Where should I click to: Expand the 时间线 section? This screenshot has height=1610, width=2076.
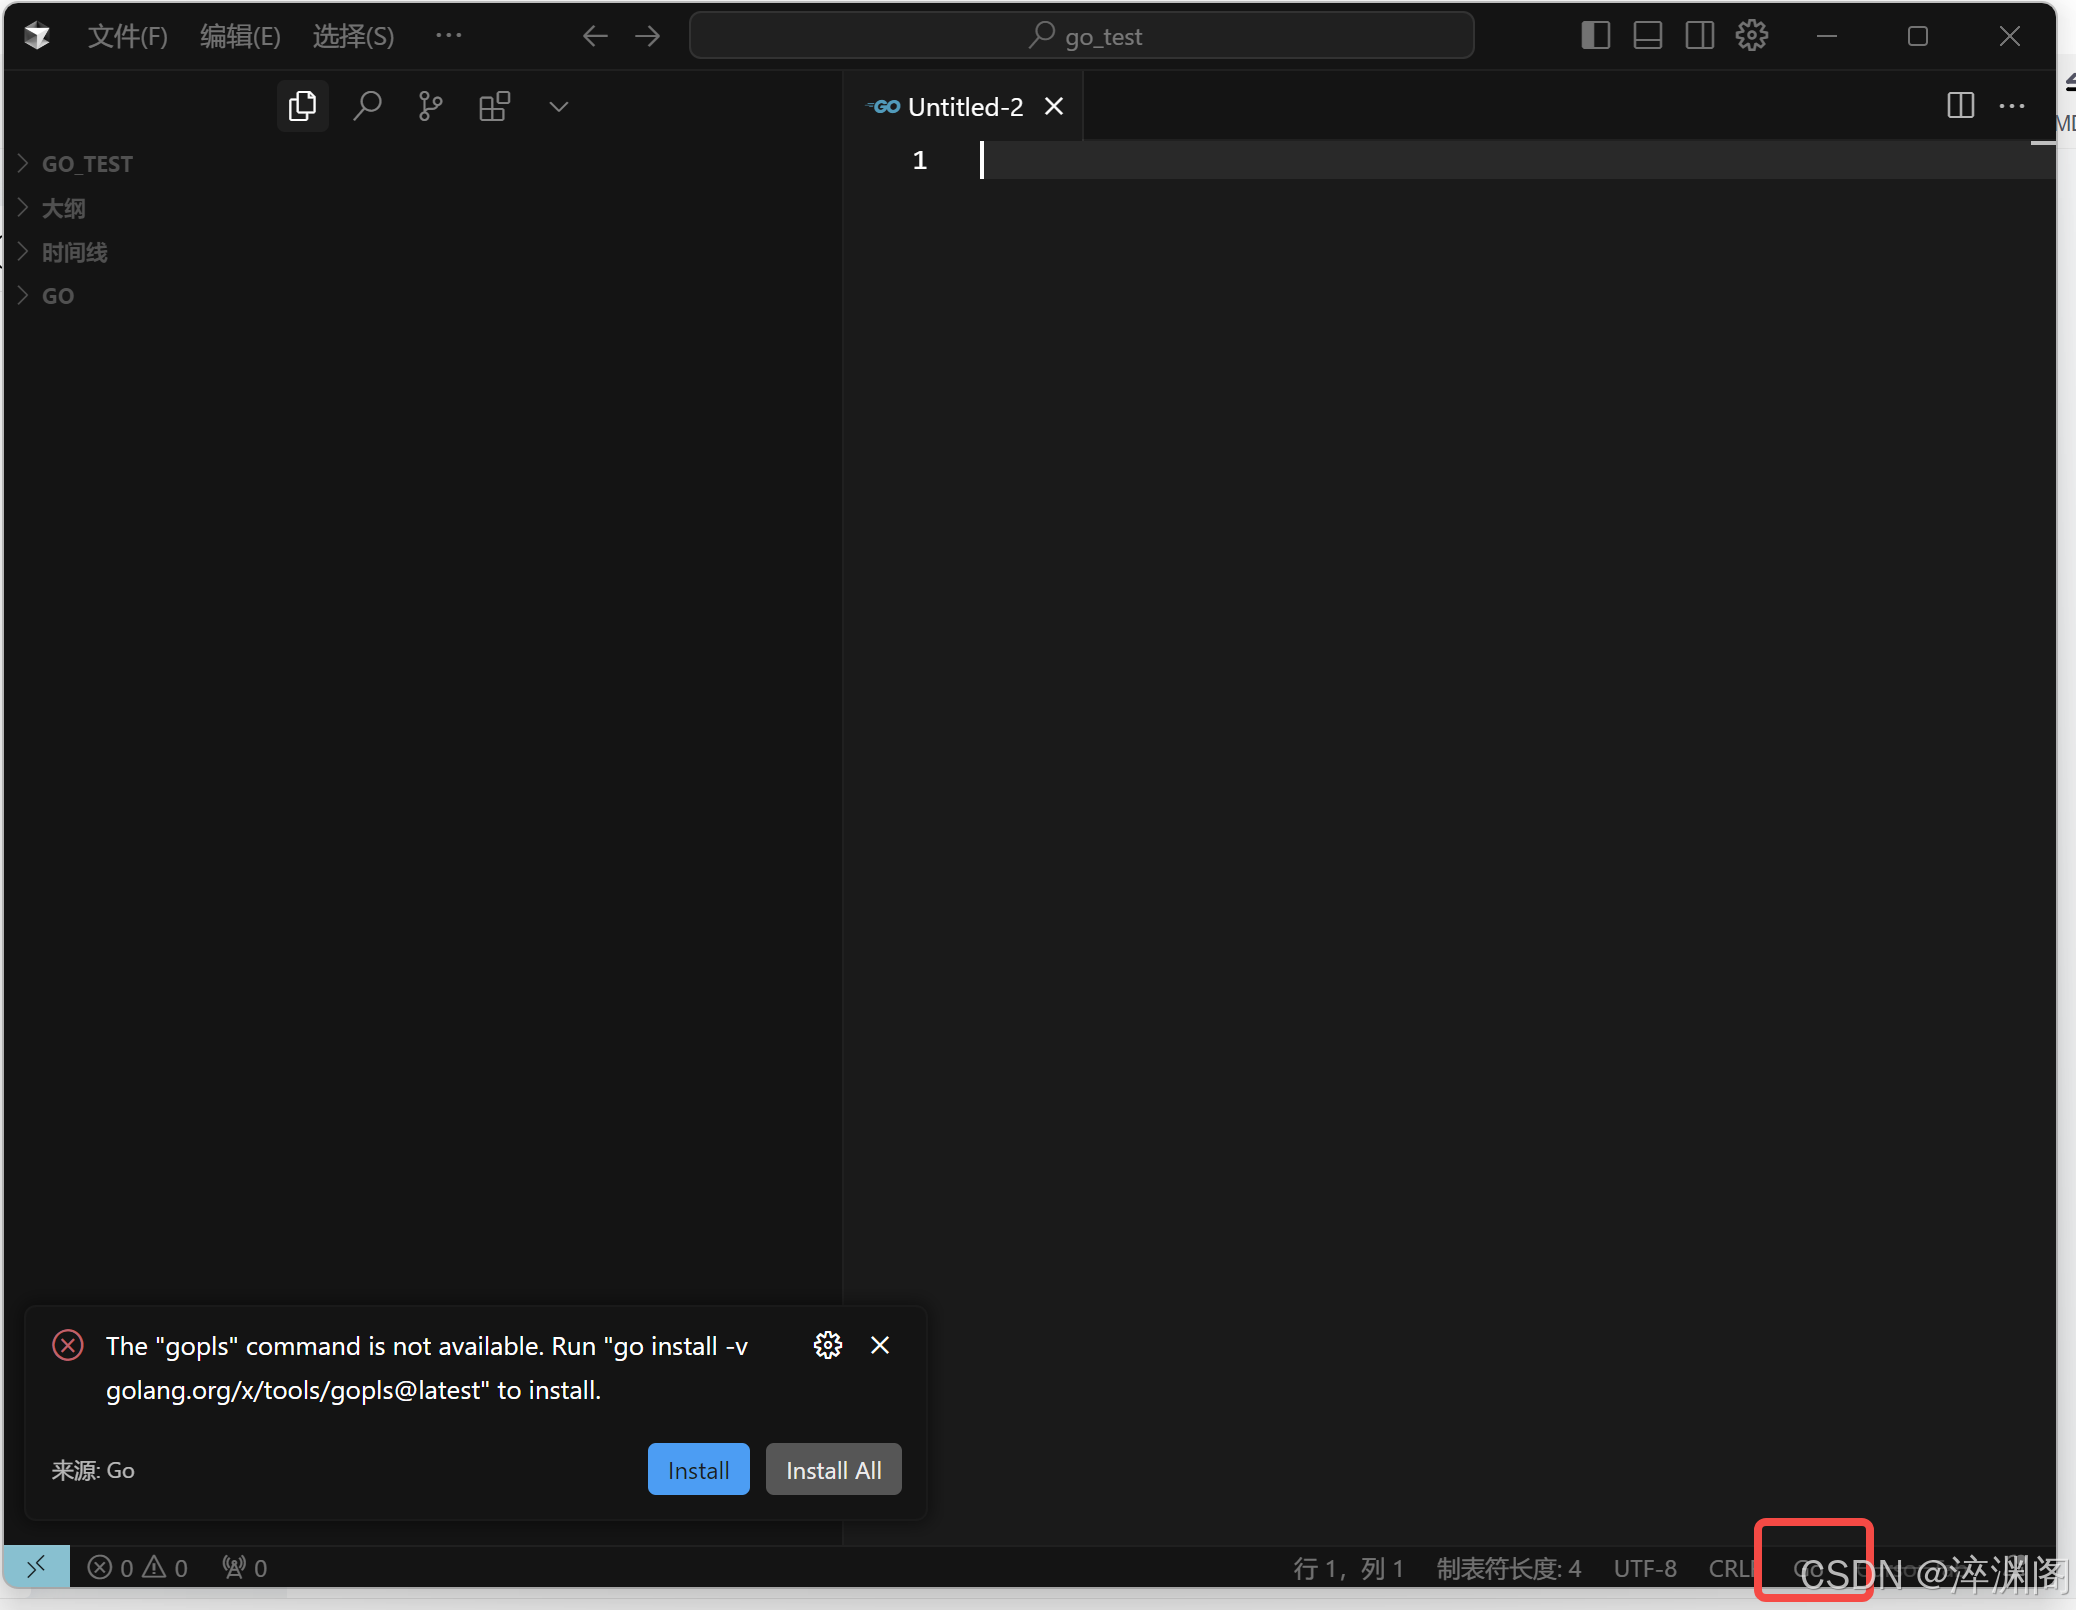(74, 252)
